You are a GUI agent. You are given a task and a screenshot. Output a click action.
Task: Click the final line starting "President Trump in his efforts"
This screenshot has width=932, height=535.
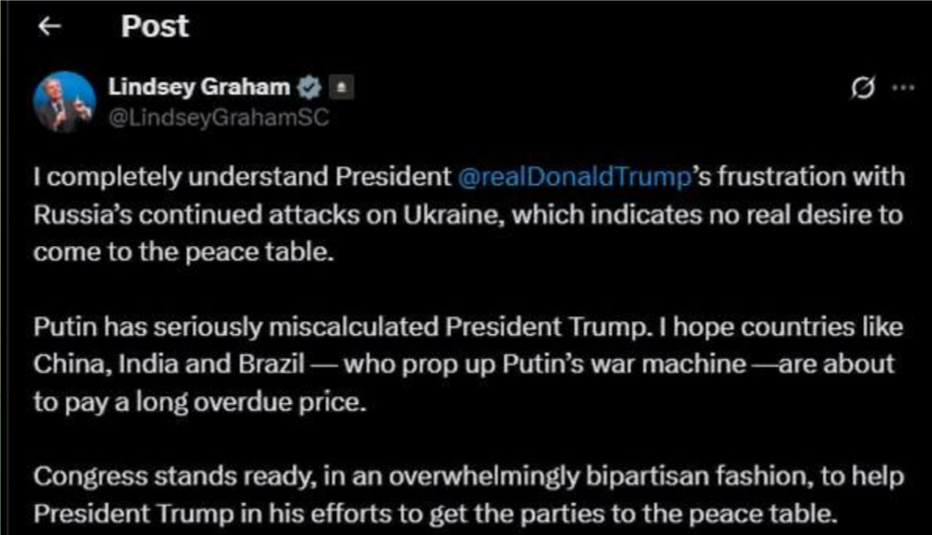(x=436, y=514)
